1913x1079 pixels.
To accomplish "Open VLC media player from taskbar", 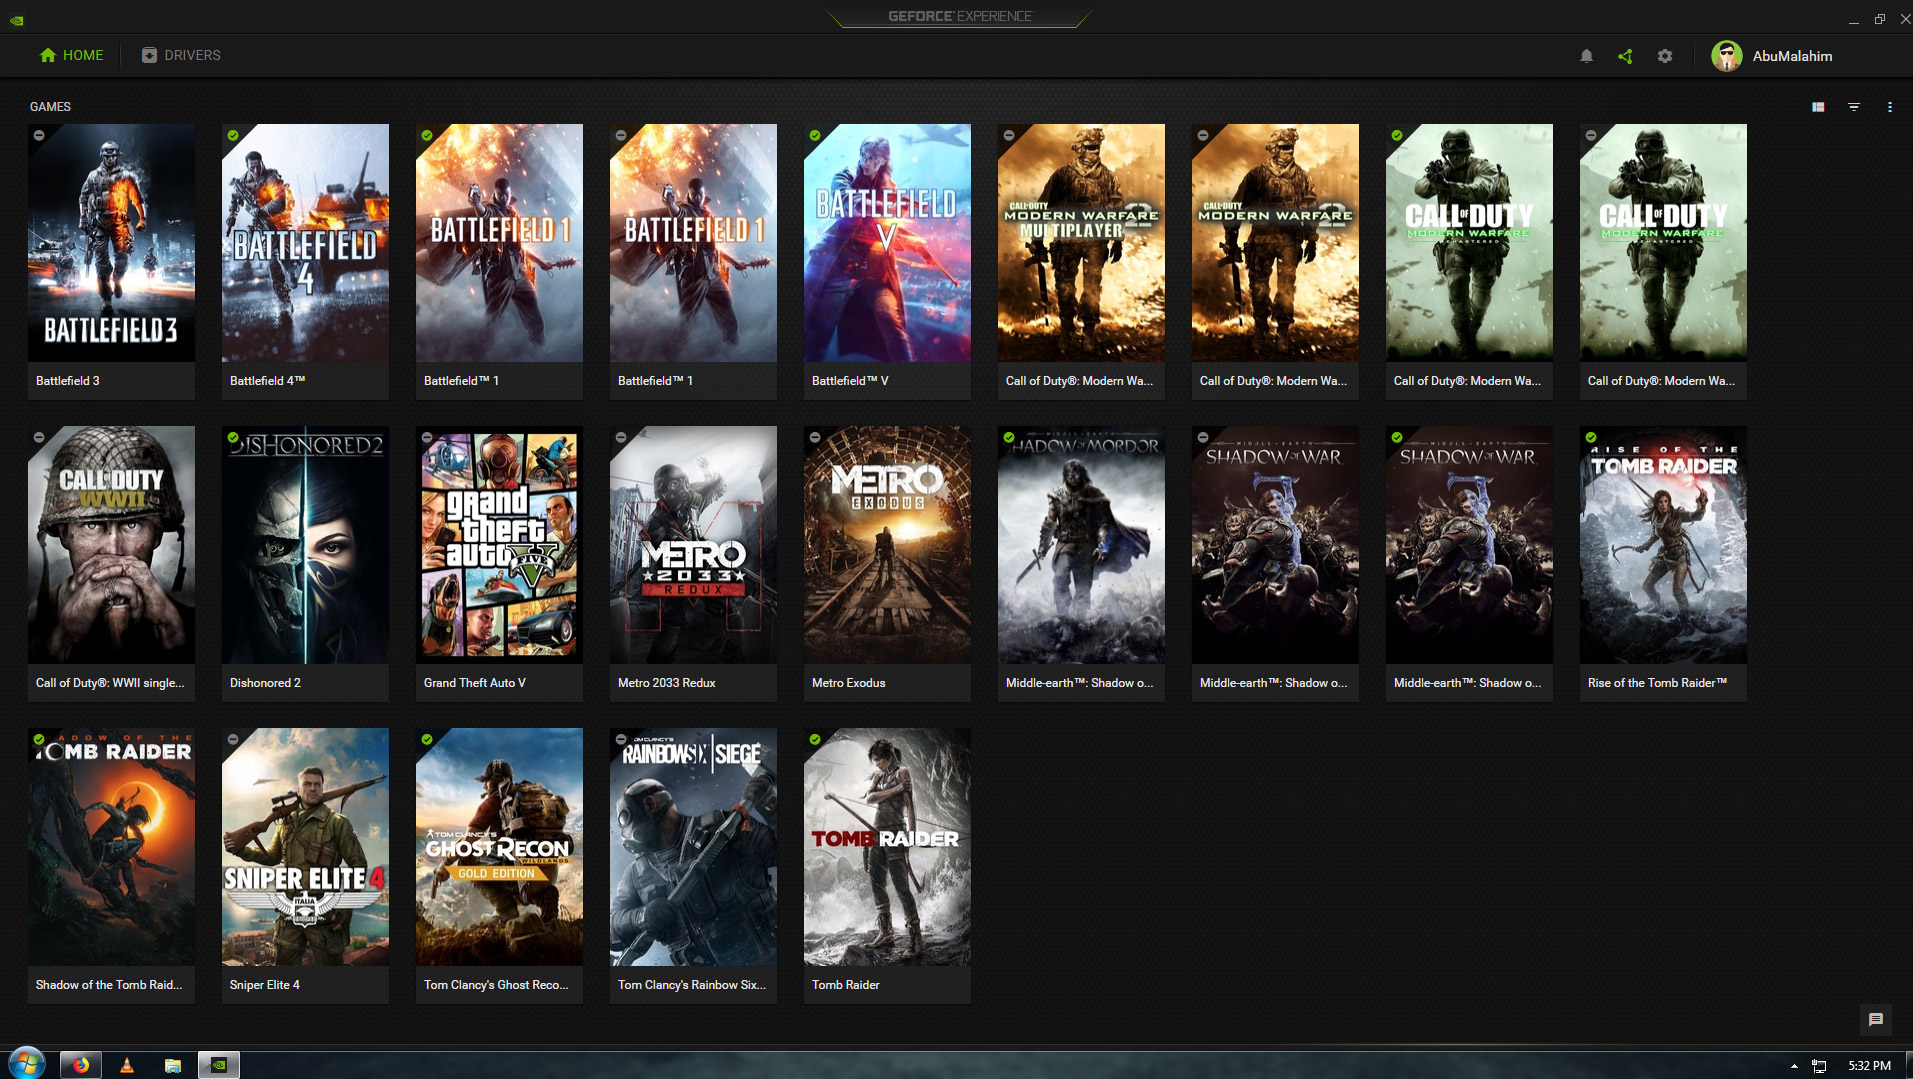I will 127,1065.
